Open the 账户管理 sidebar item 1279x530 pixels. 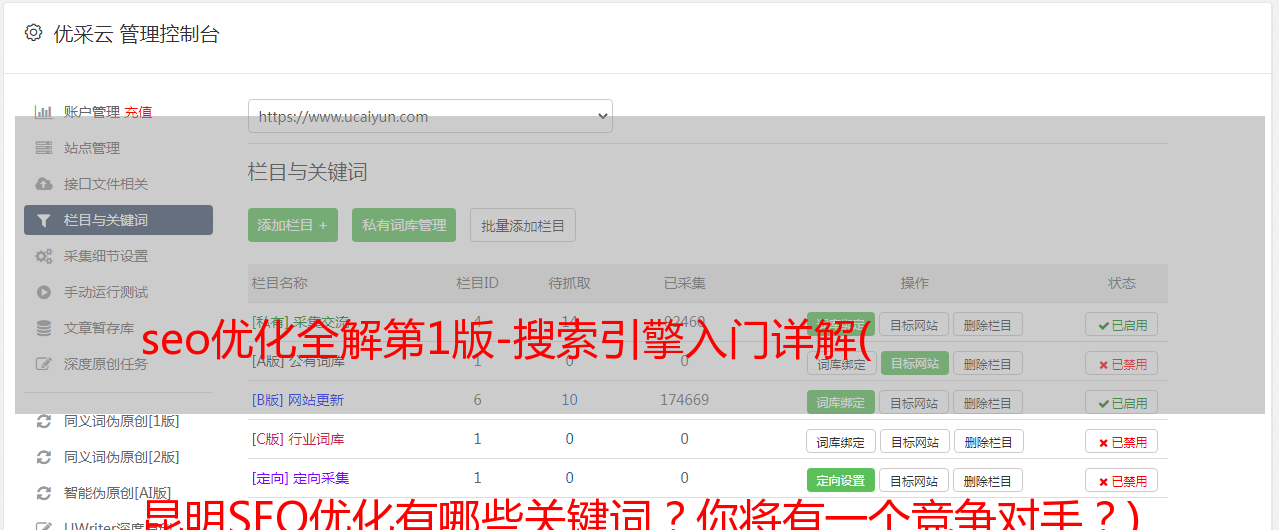point(92,112)
